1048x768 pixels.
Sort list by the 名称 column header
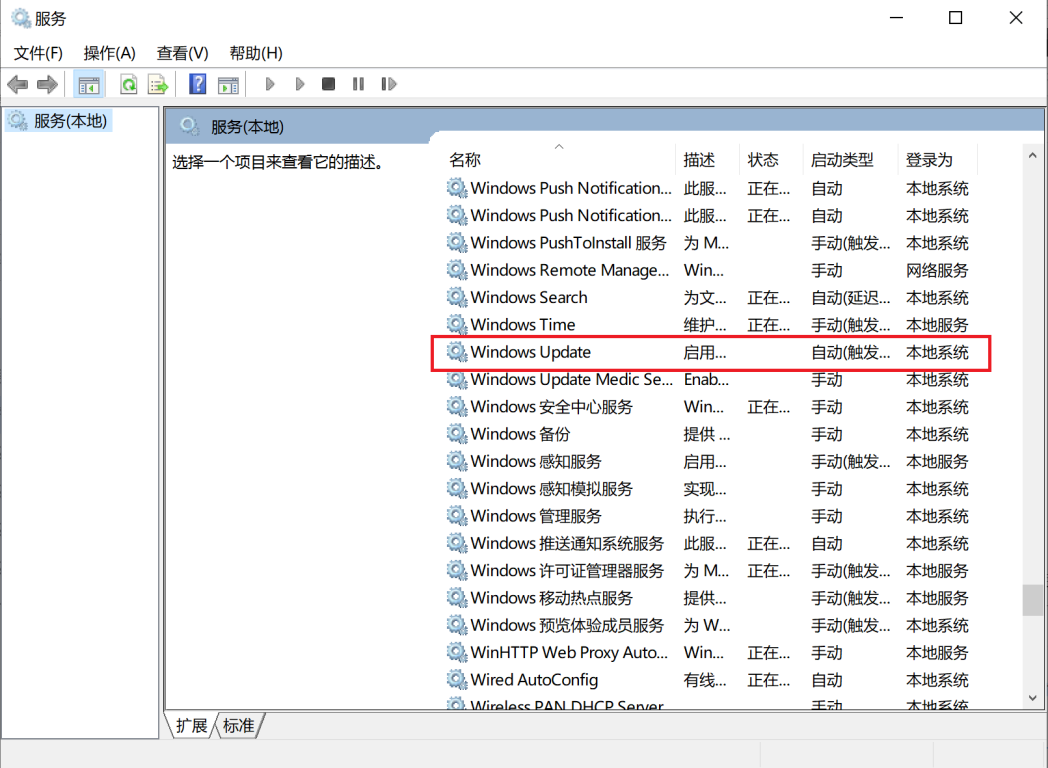pyautogui.click(x=465, y=160)
